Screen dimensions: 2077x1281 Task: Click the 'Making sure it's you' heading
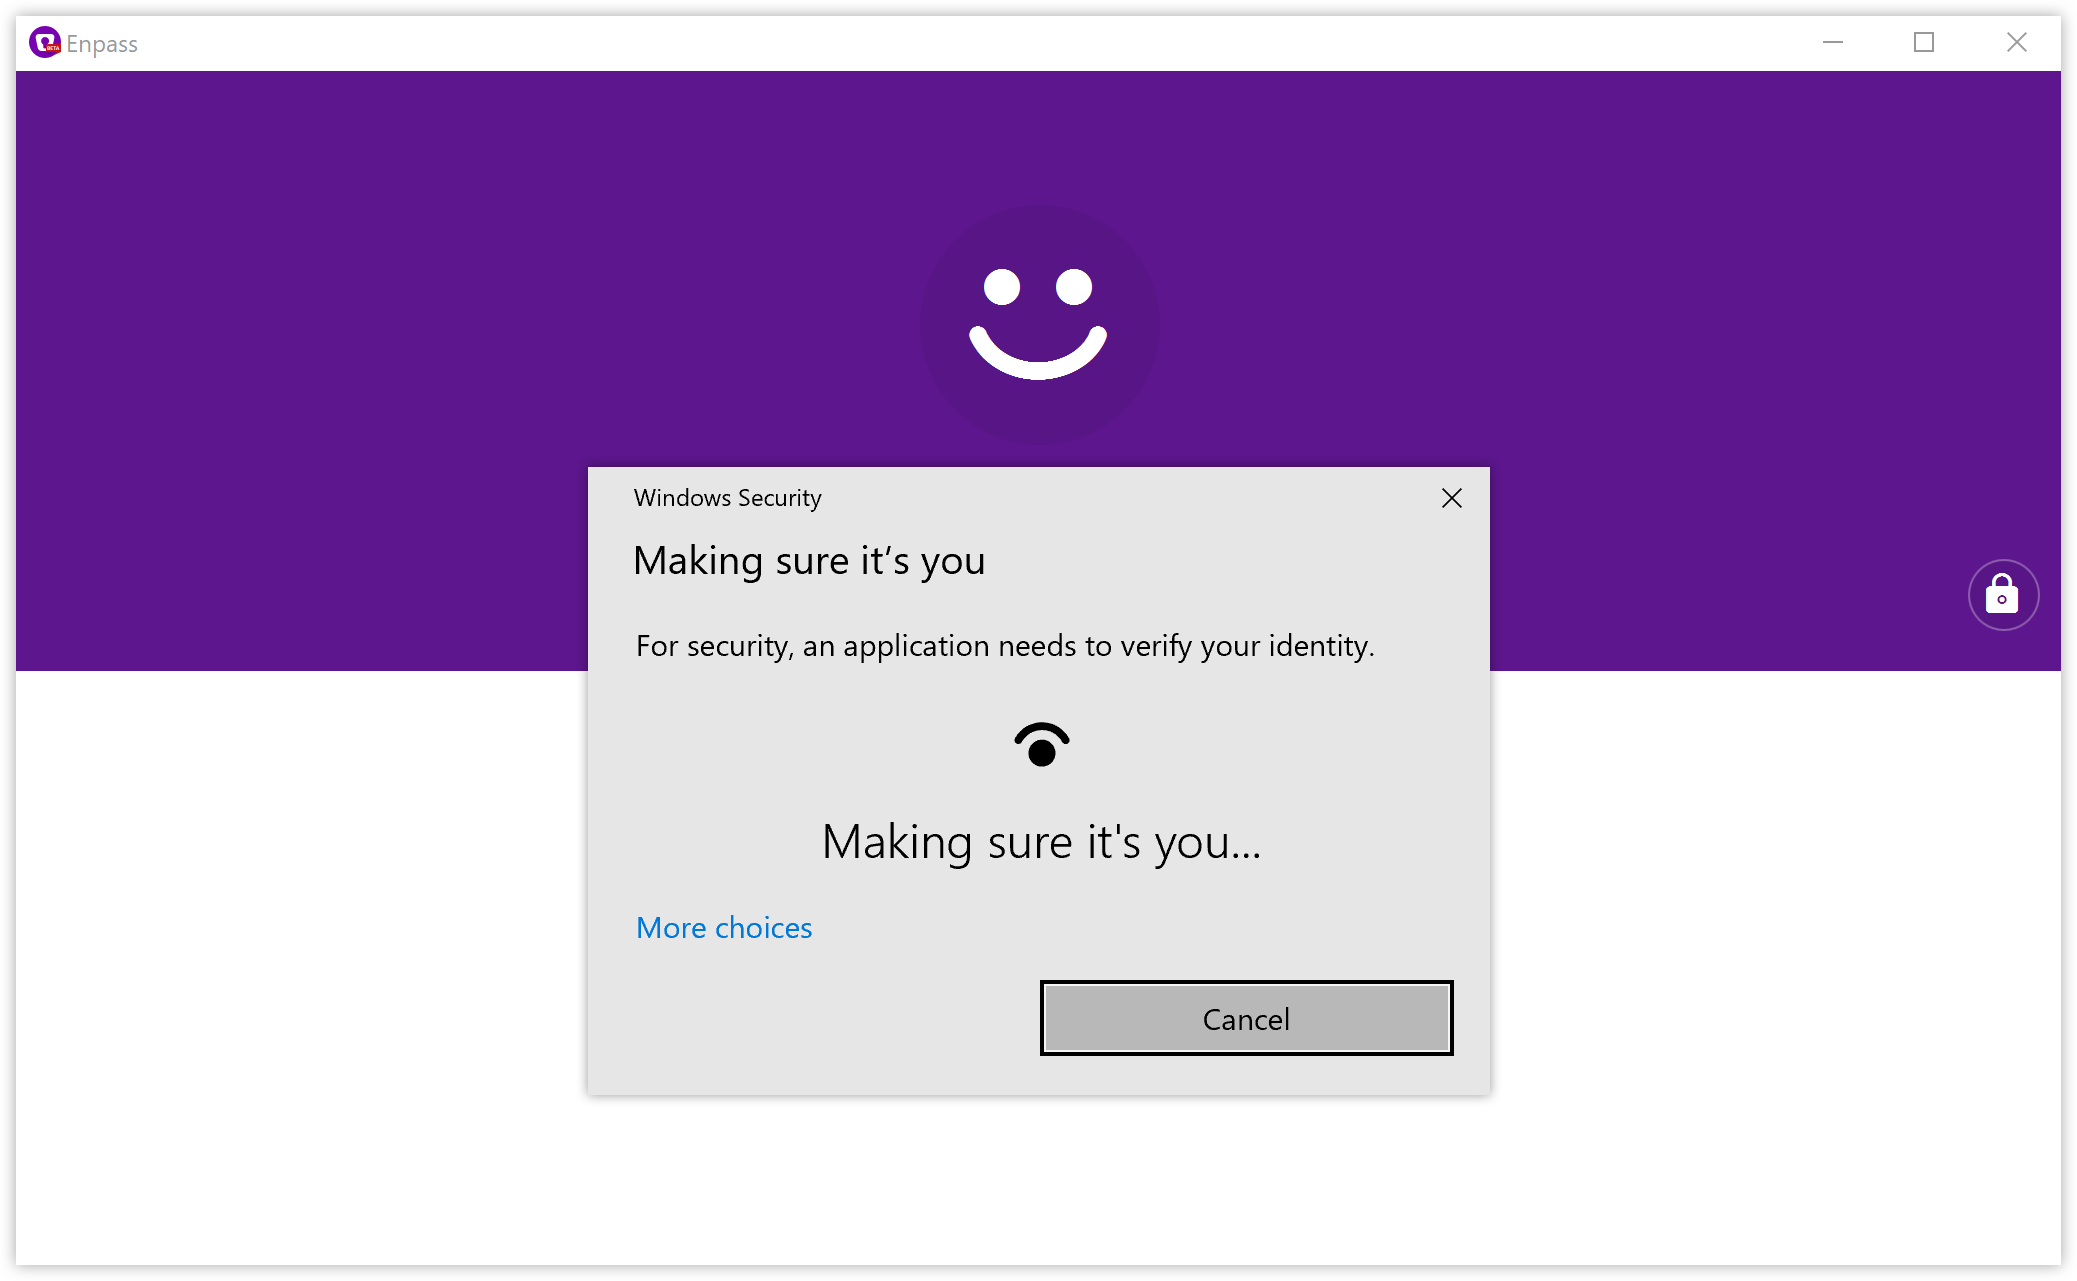(x=809, y=561)
